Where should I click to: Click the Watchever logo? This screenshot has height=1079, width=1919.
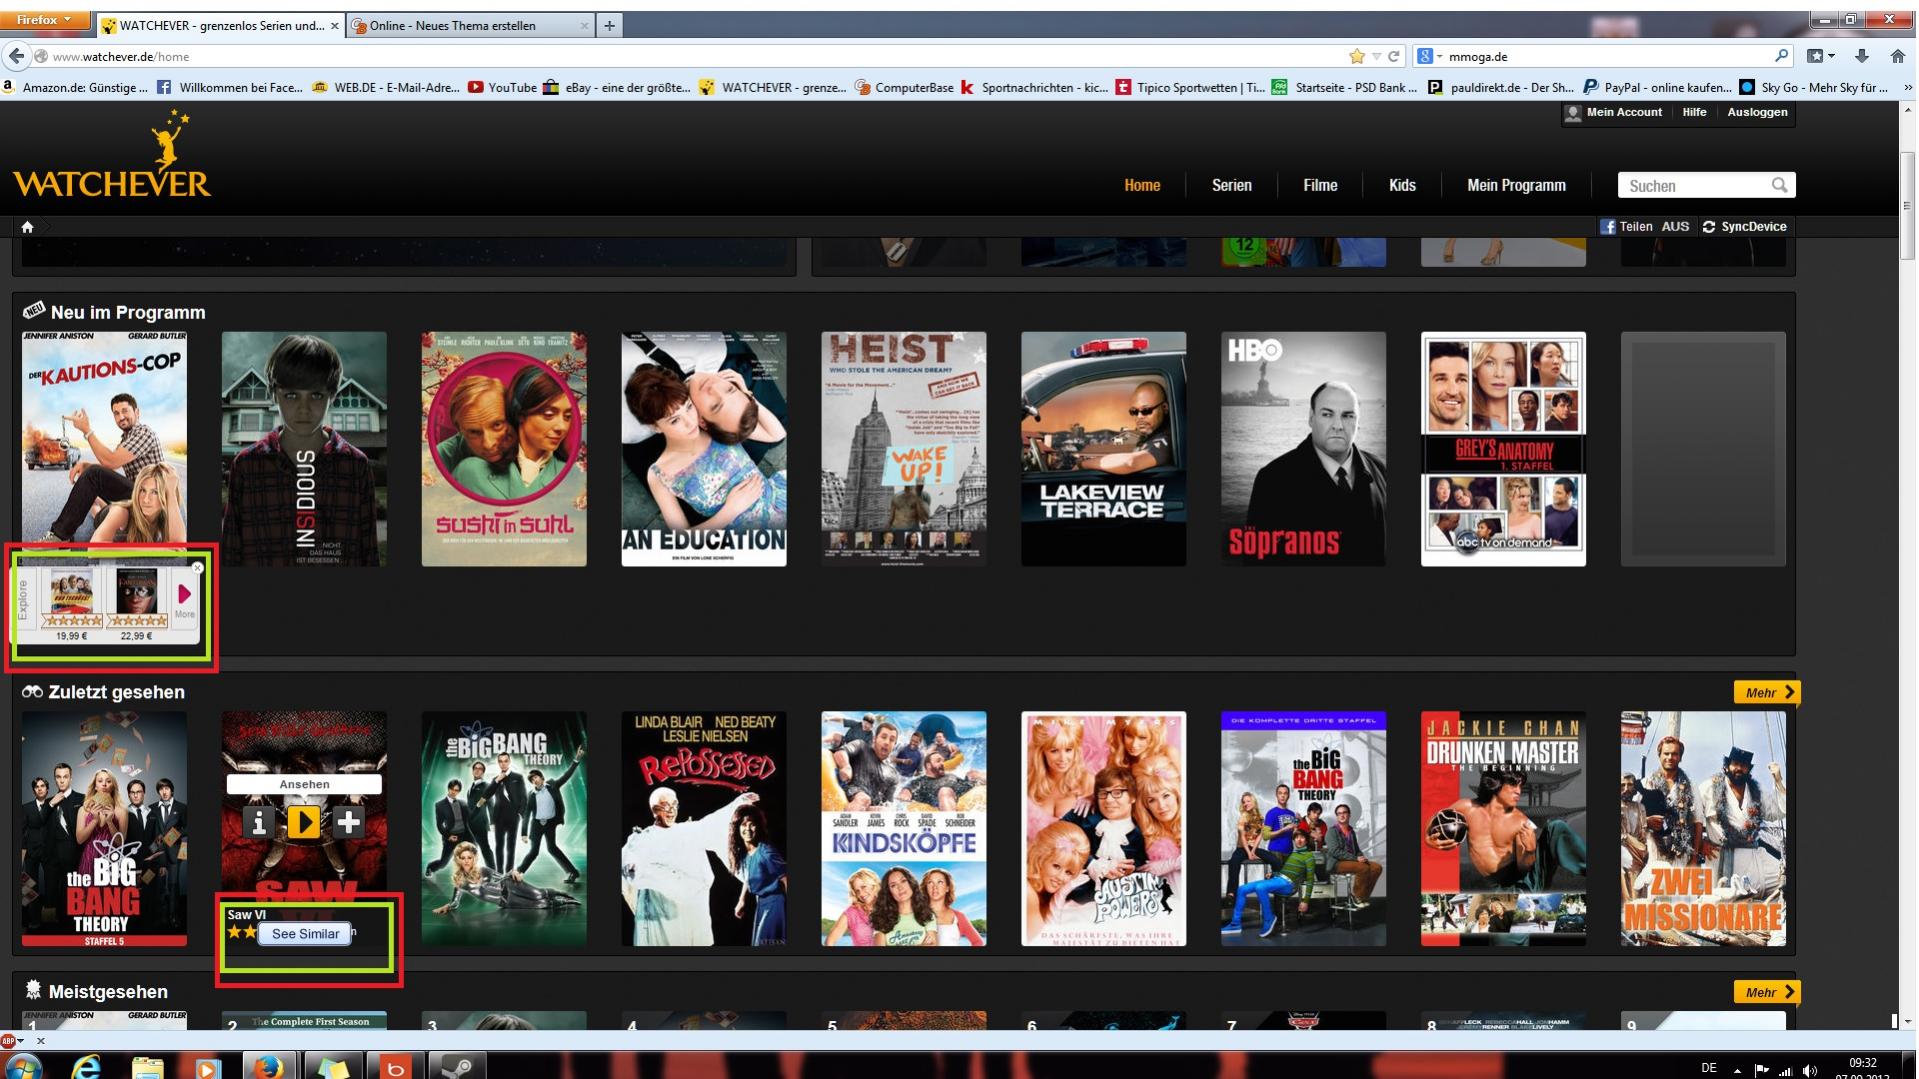tap(112, 154)
